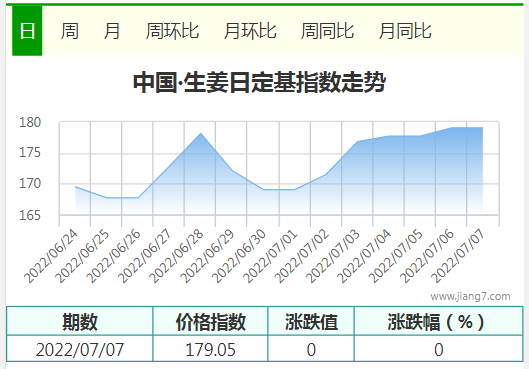This screenshot has width=529, height=369.
Task: Switch to the 周 weekly tab
Action: 69,31
